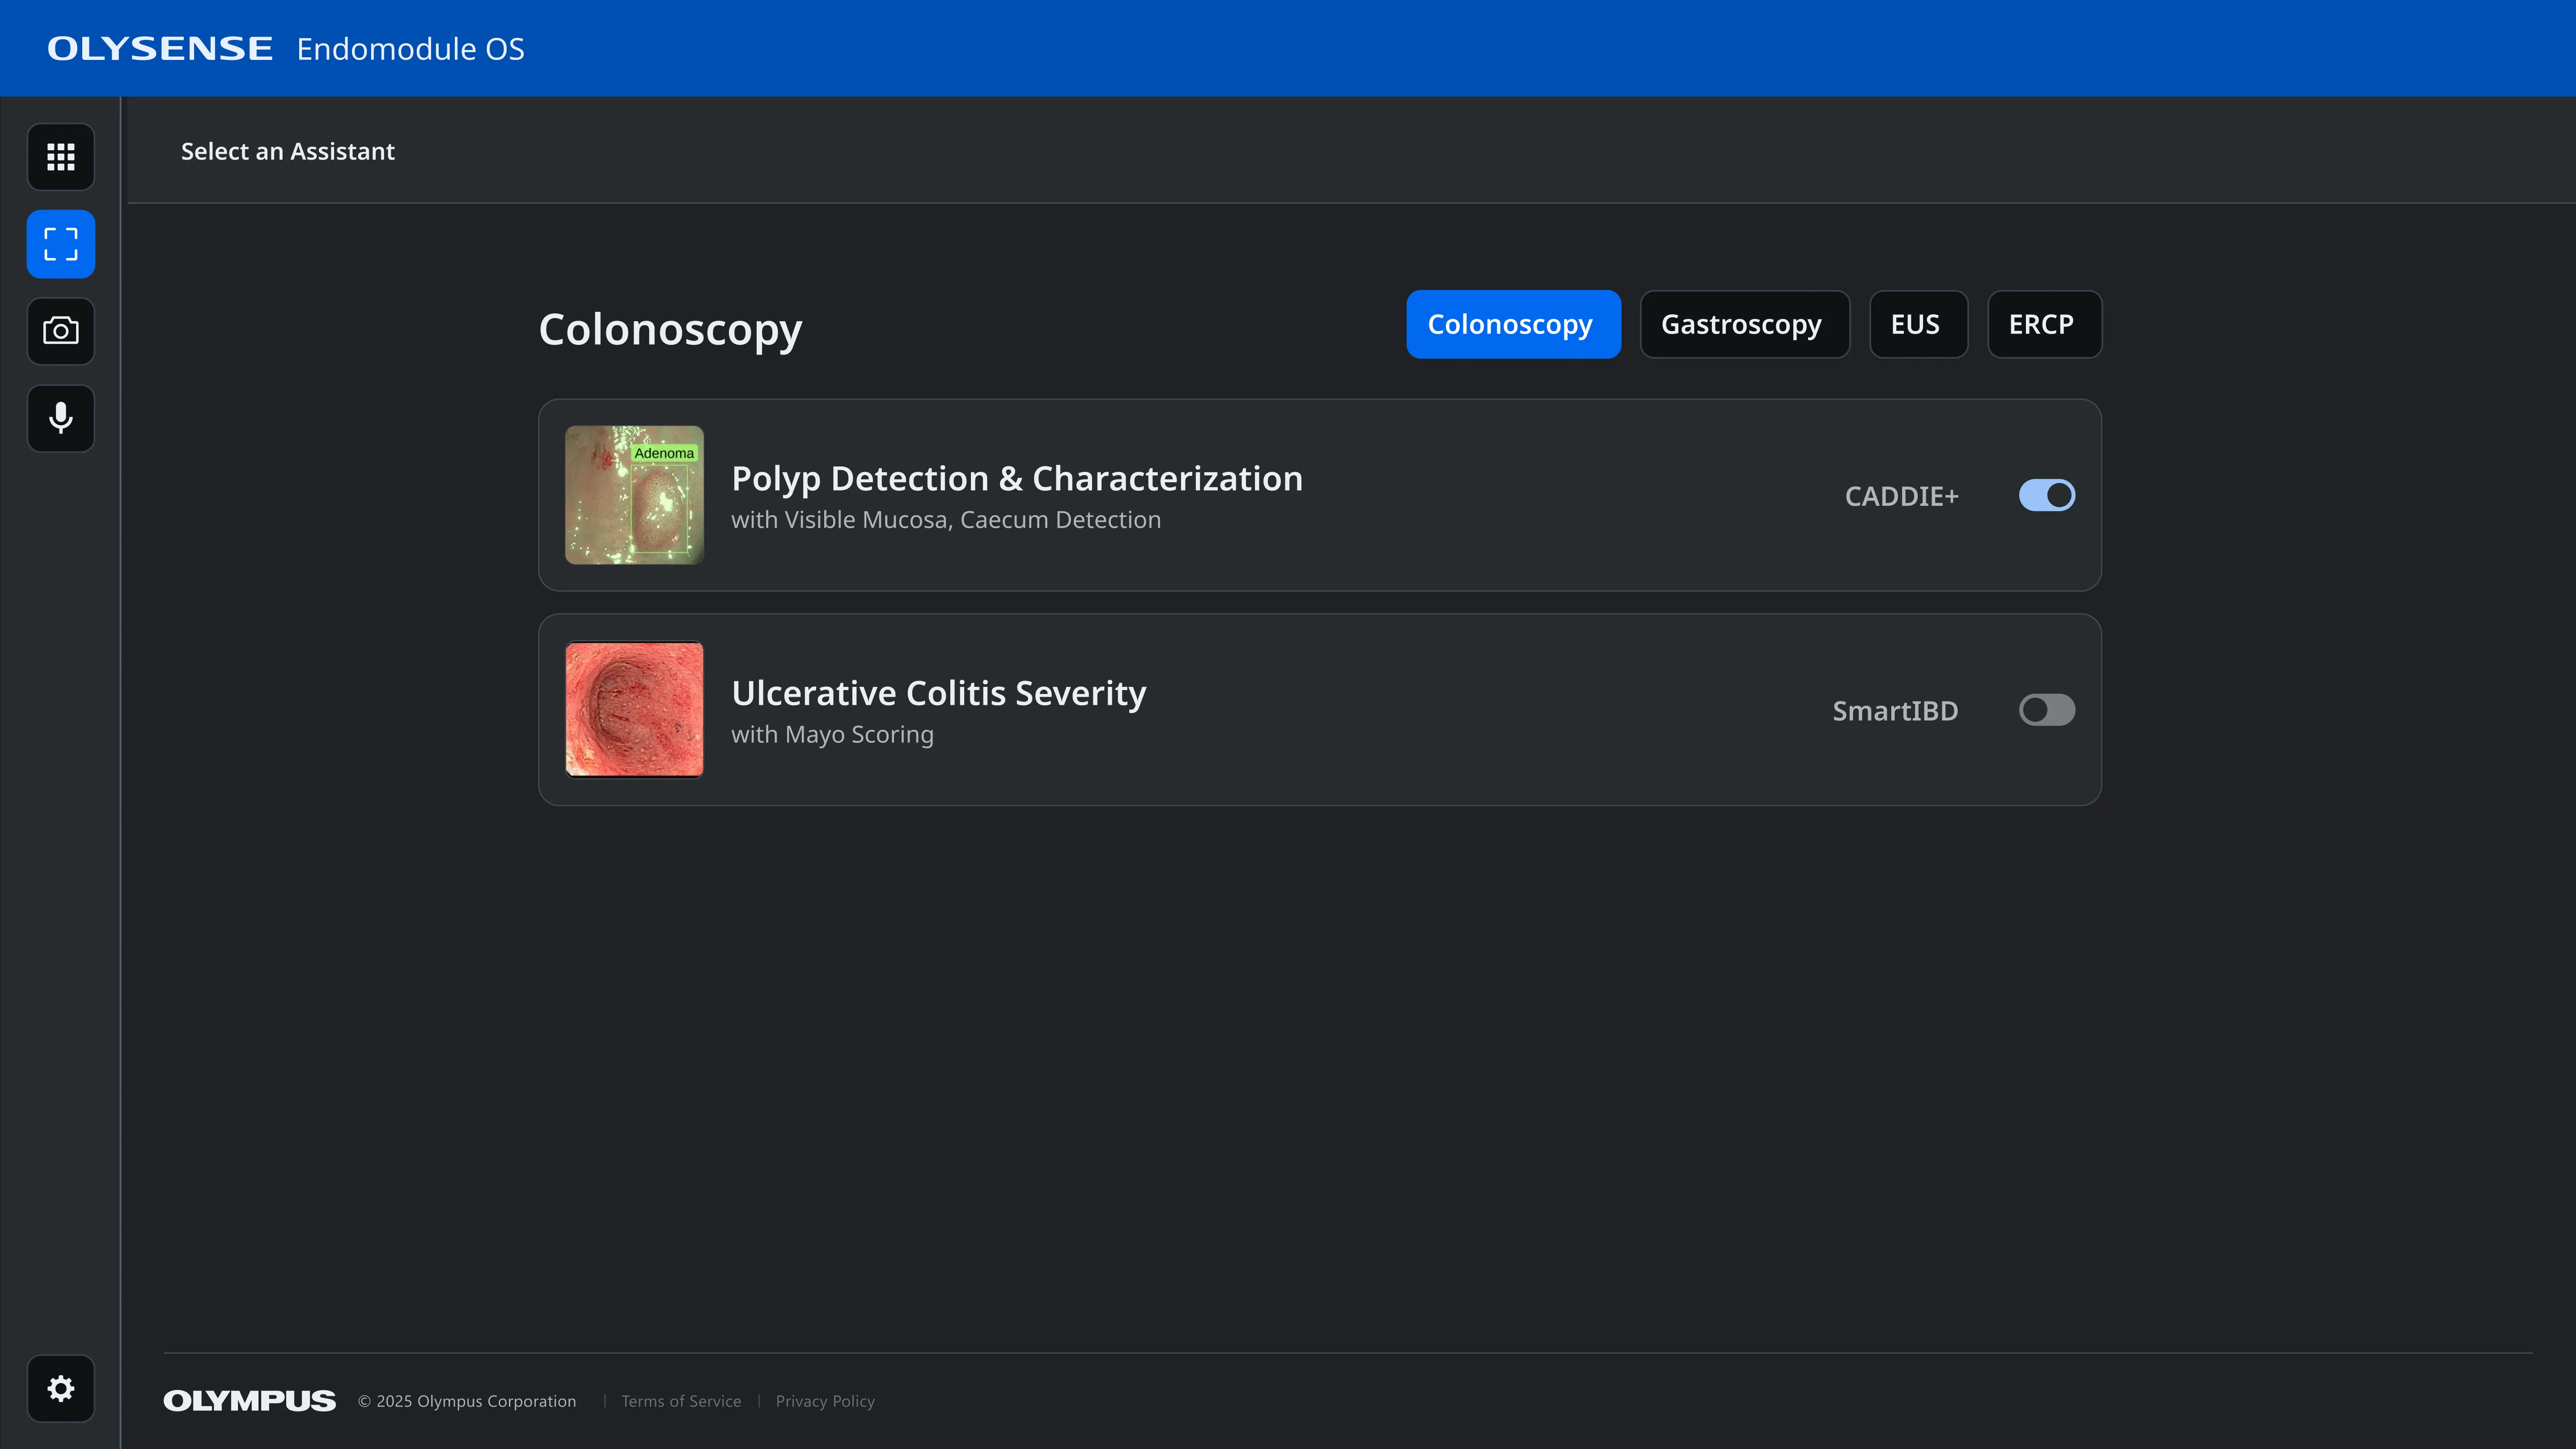Click the Select an Assistant heading
The width and height of the screenshot is (2576, 1449).
(288, 151)
